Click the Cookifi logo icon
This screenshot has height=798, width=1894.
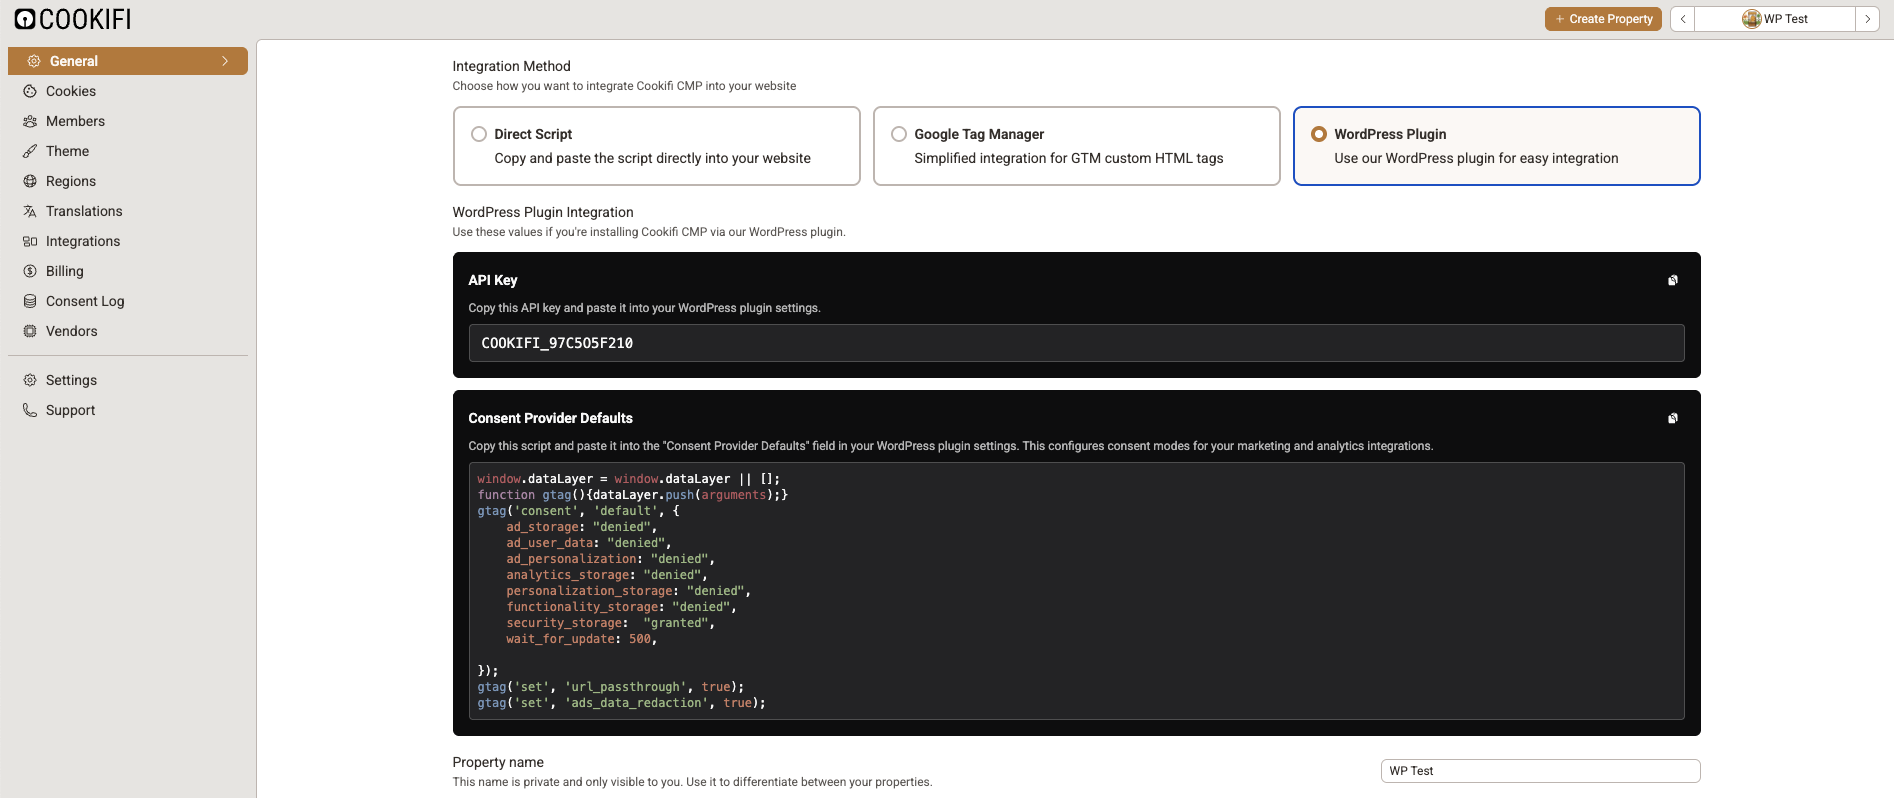pyautogui.click(x=25, y=19)
